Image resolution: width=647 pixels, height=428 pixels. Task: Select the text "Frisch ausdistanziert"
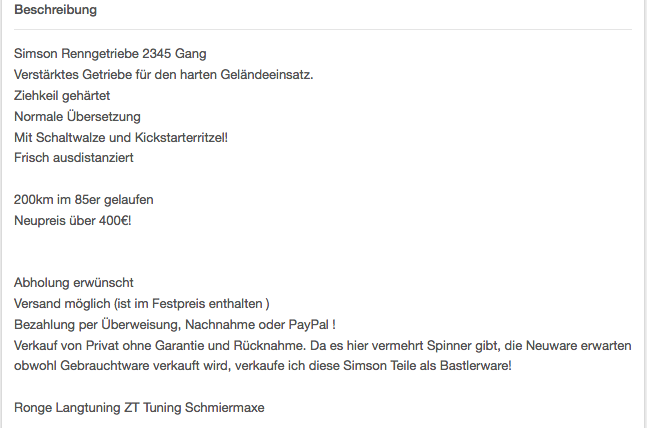click(74, 158)
